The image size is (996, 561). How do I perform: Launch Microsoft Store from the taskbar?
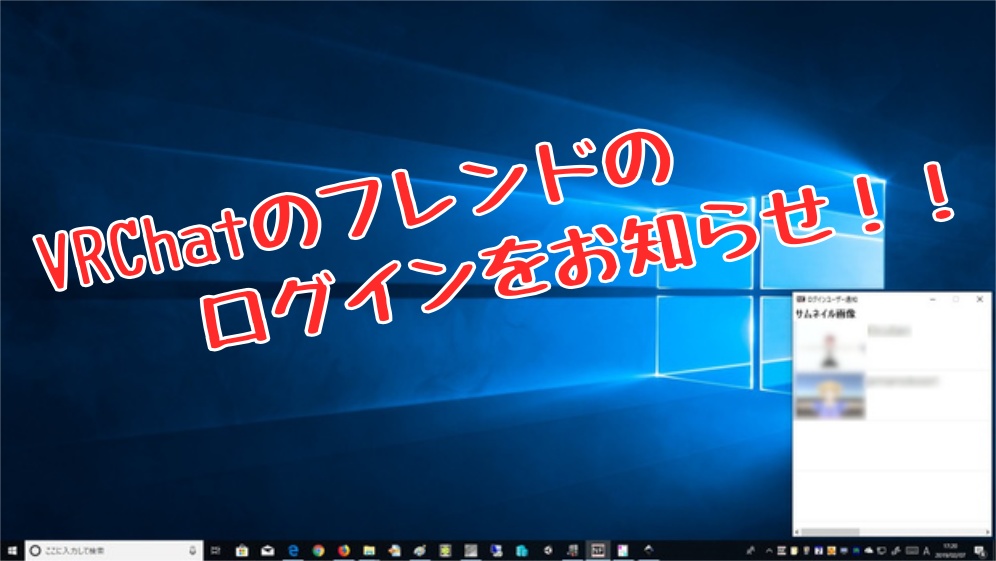coord(242,550)
